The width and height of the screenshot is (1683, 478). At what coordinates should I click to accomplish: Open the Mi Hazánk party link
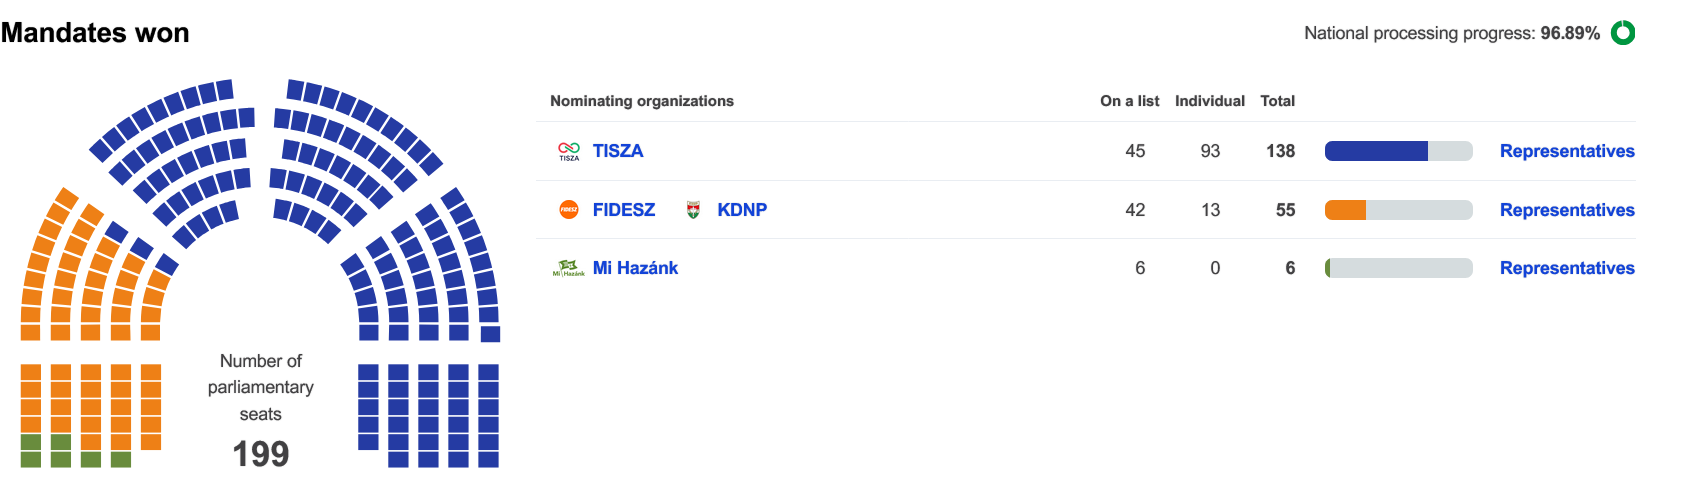[635, 268]
